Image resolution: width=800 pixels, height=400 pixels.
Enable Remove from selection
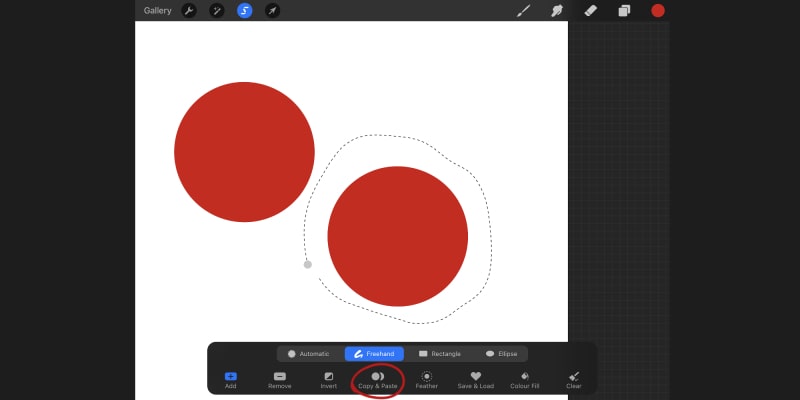[x=280, y=380]
